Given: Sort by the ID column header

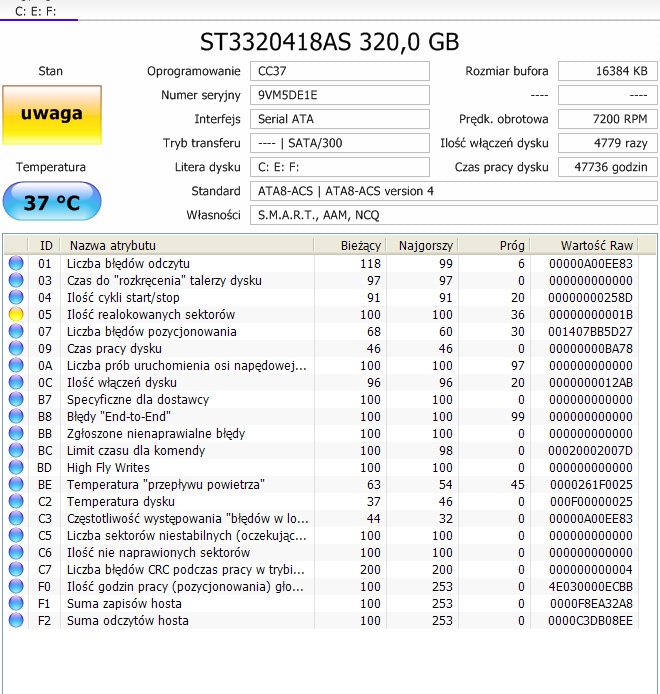Looking at the screenshot, I should pos(45,245).
